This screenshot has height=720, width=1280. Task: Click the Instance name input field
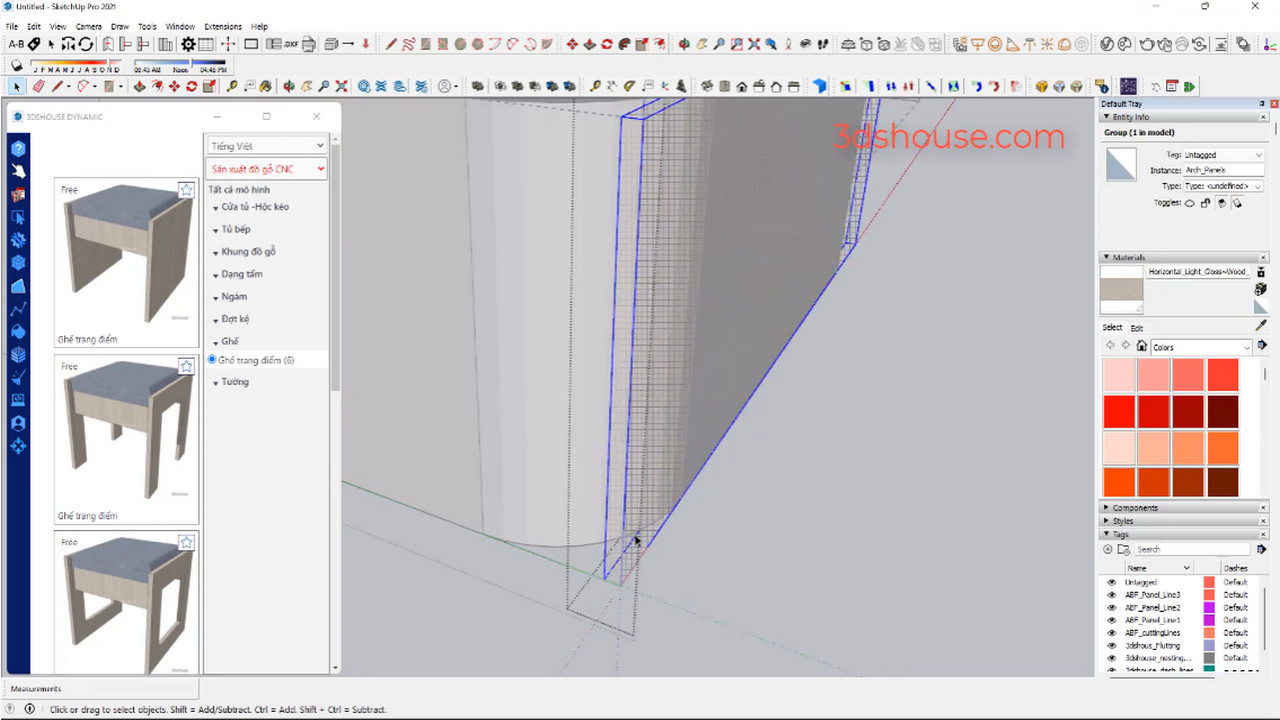click(x=1223, y=171)
